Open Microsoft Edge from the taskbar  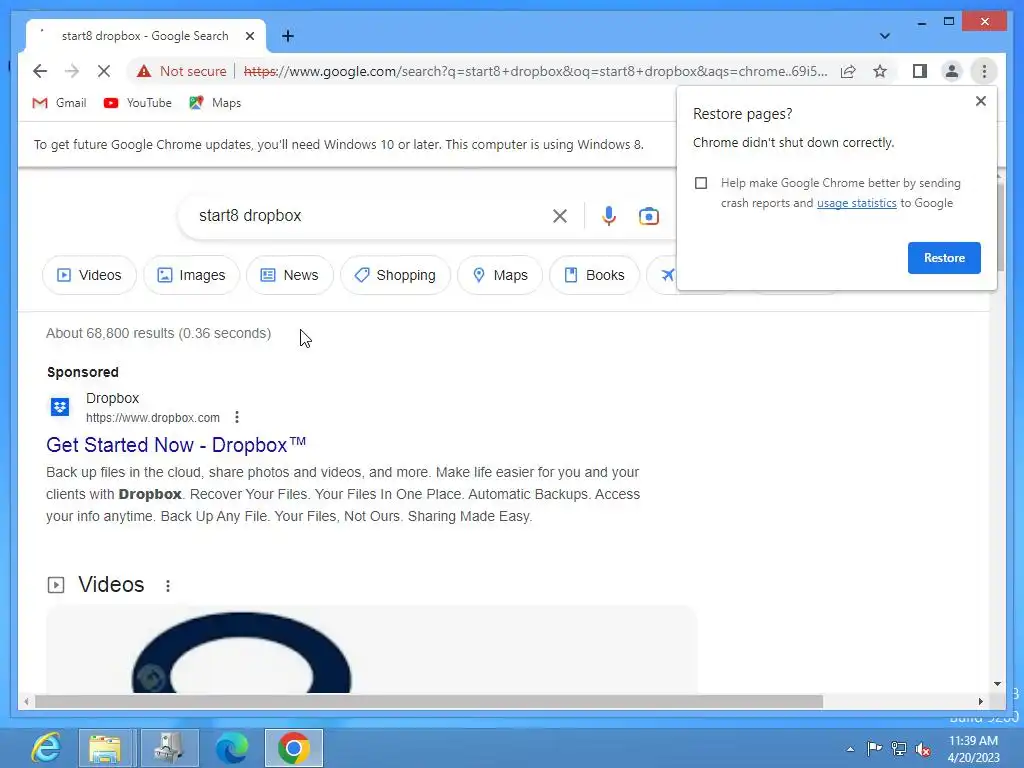[x=232, y=748]
